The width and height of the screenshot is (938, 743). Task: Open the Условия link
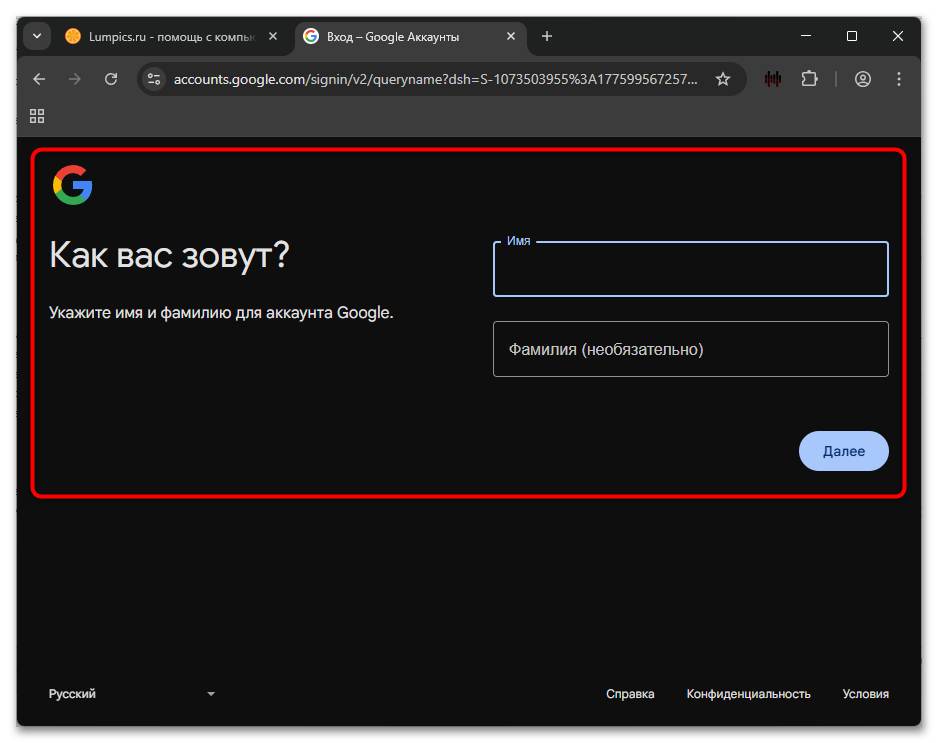866,694
